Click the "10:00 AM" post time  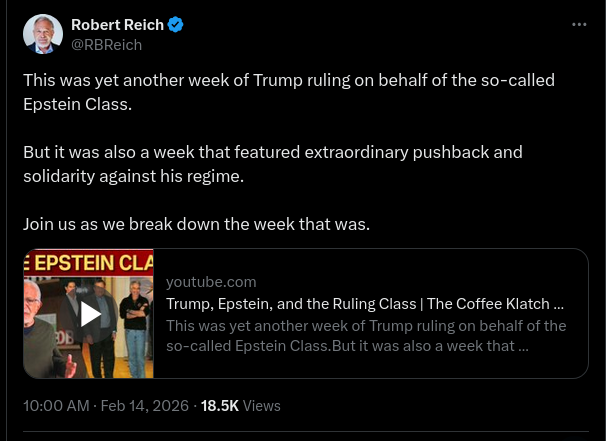[x=55, y=406]
